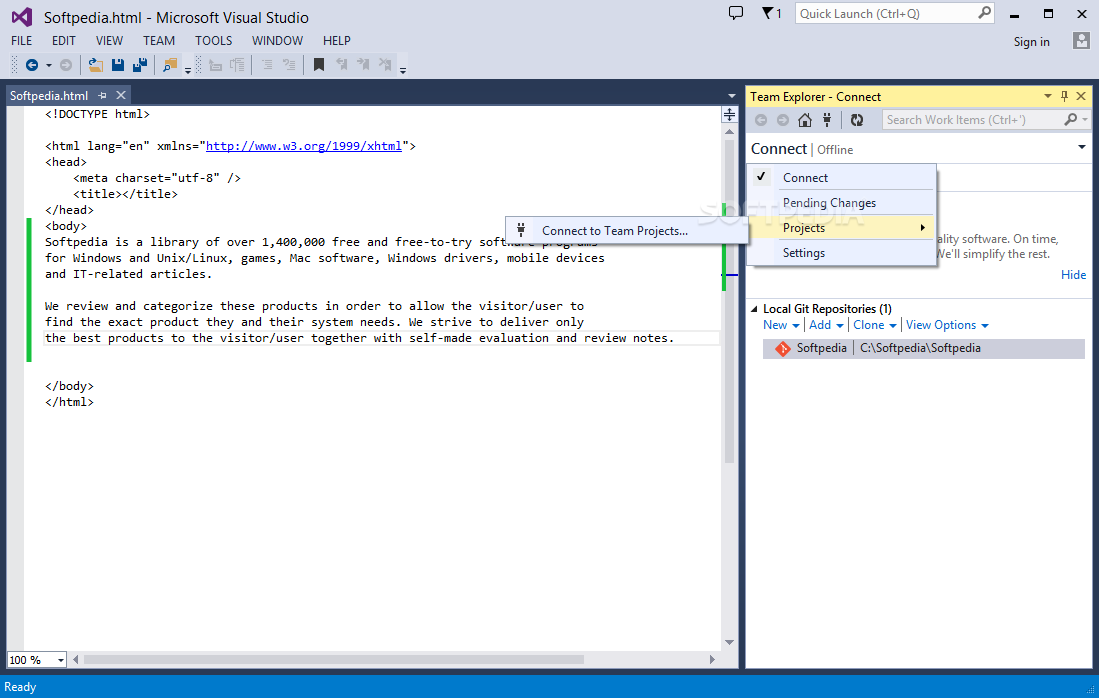1099x698 pixels.
Task: Collapse the Local Git Repositories section
Action: point(755,309)
